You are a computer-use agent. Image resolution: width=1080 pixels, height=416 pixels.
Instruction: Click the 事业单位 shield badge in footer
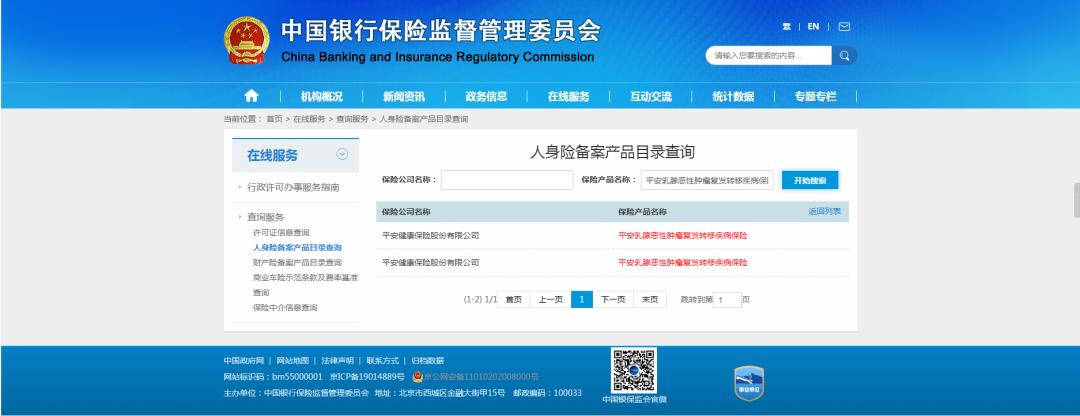tap(749, 382)
